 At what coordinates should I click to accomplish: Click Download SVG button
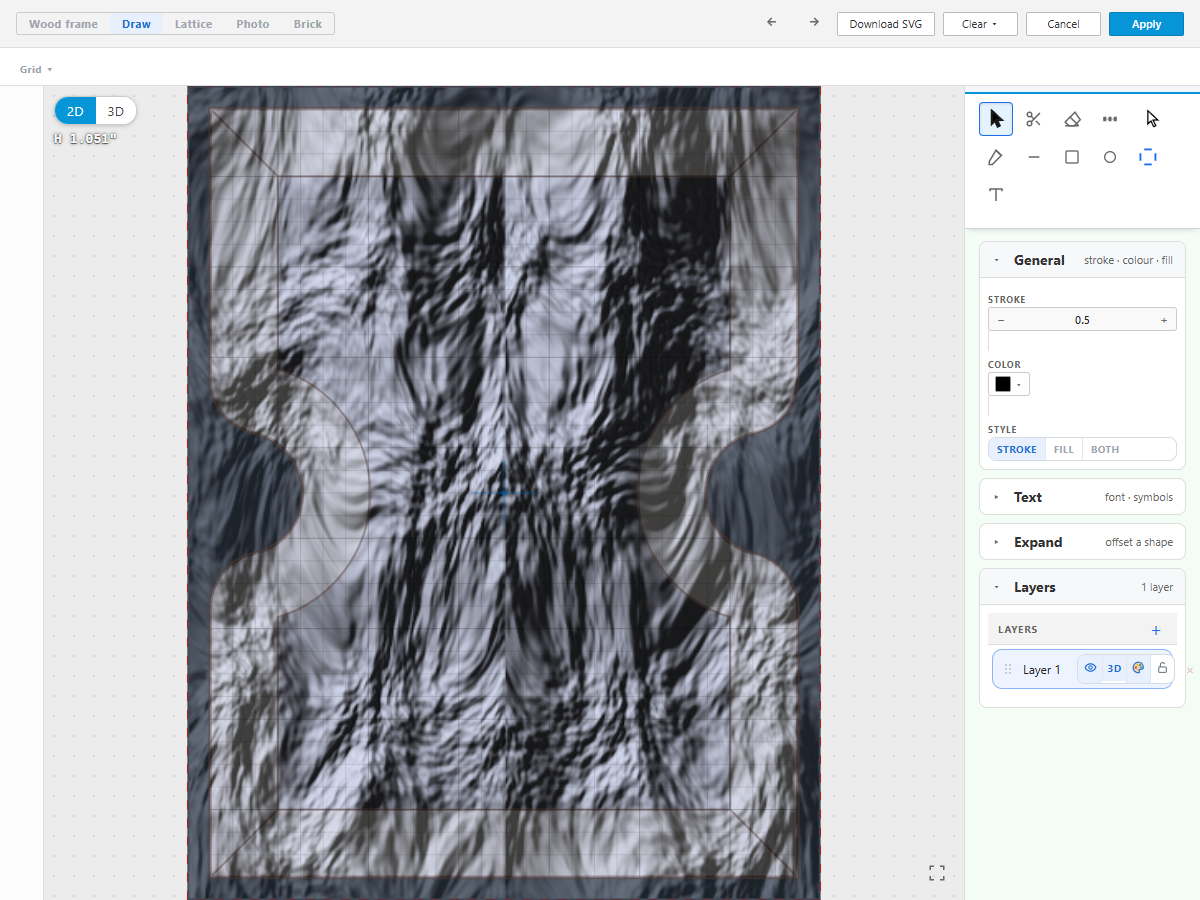coord(886,24)
